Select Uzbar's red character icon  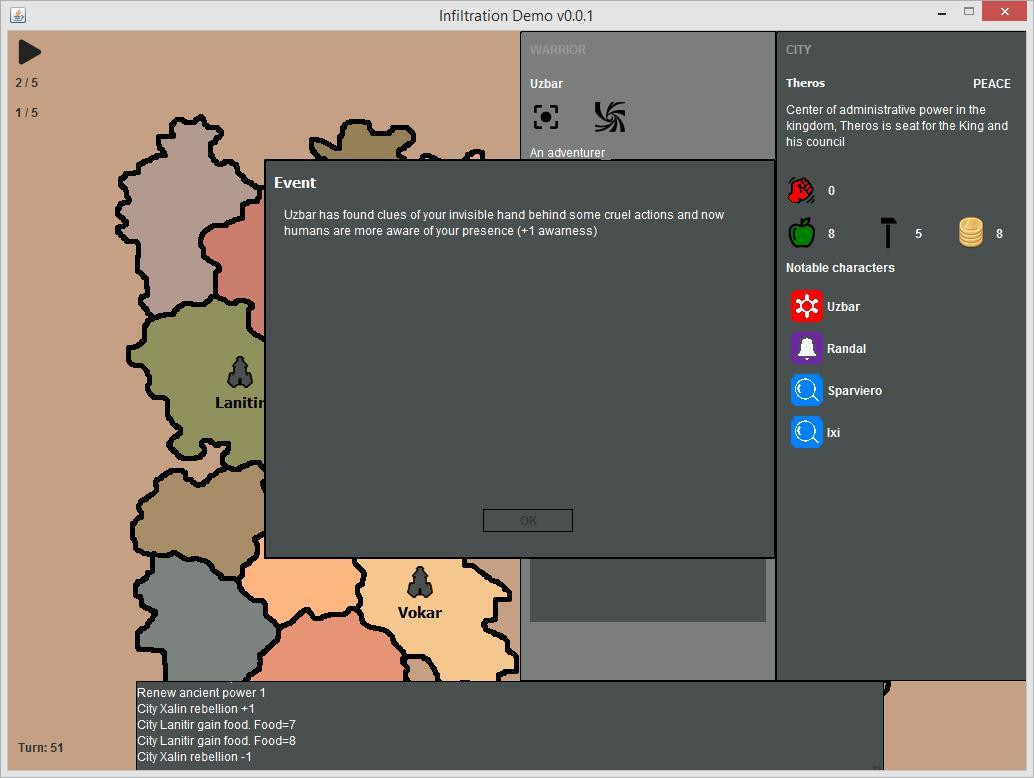(x=806, y=306)
